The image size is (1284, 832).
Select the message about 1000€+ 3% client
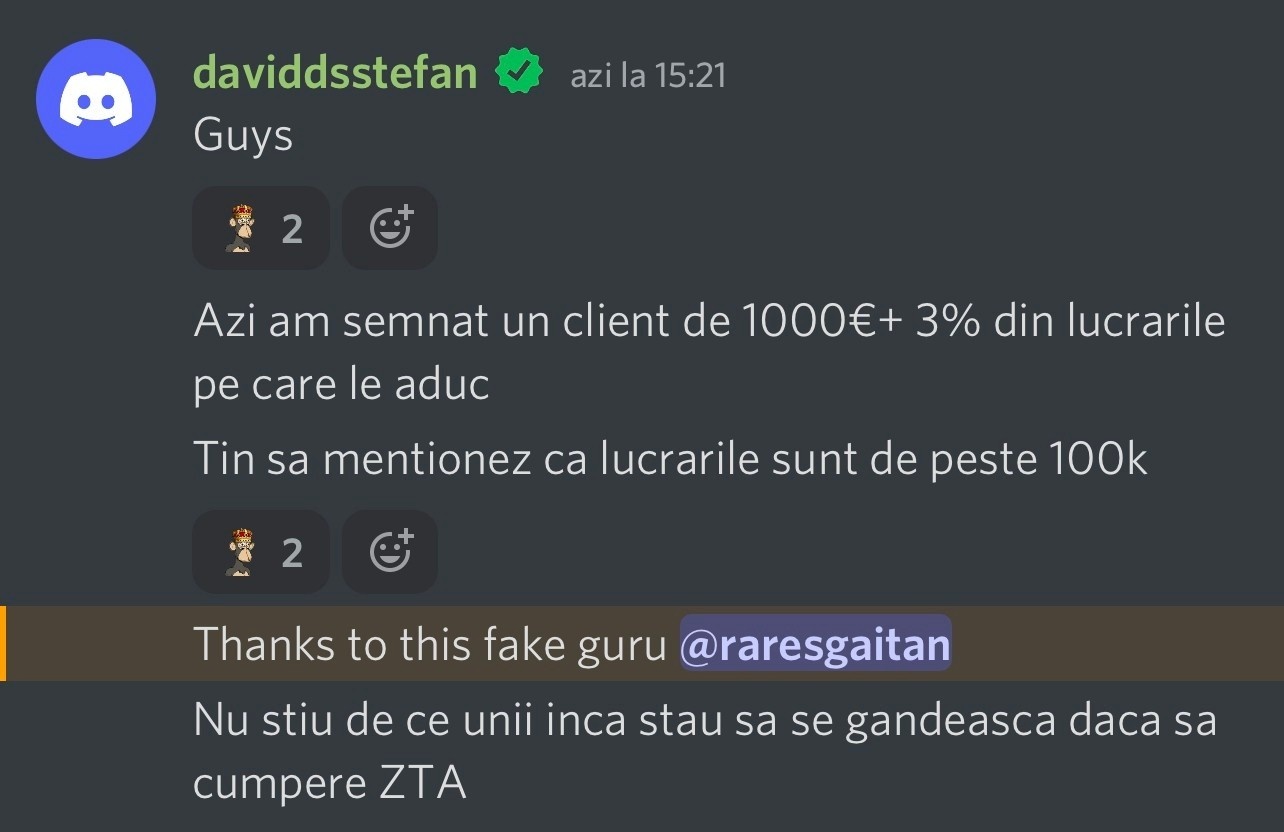pyautogui.click(x=709, y=353)
